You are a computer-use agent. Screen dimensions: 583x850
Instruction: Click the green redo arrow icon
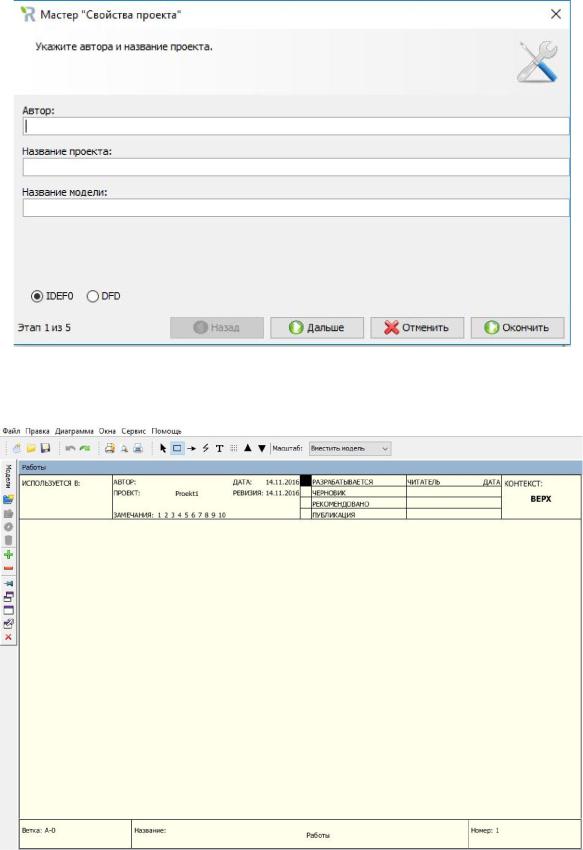point(85,448)
